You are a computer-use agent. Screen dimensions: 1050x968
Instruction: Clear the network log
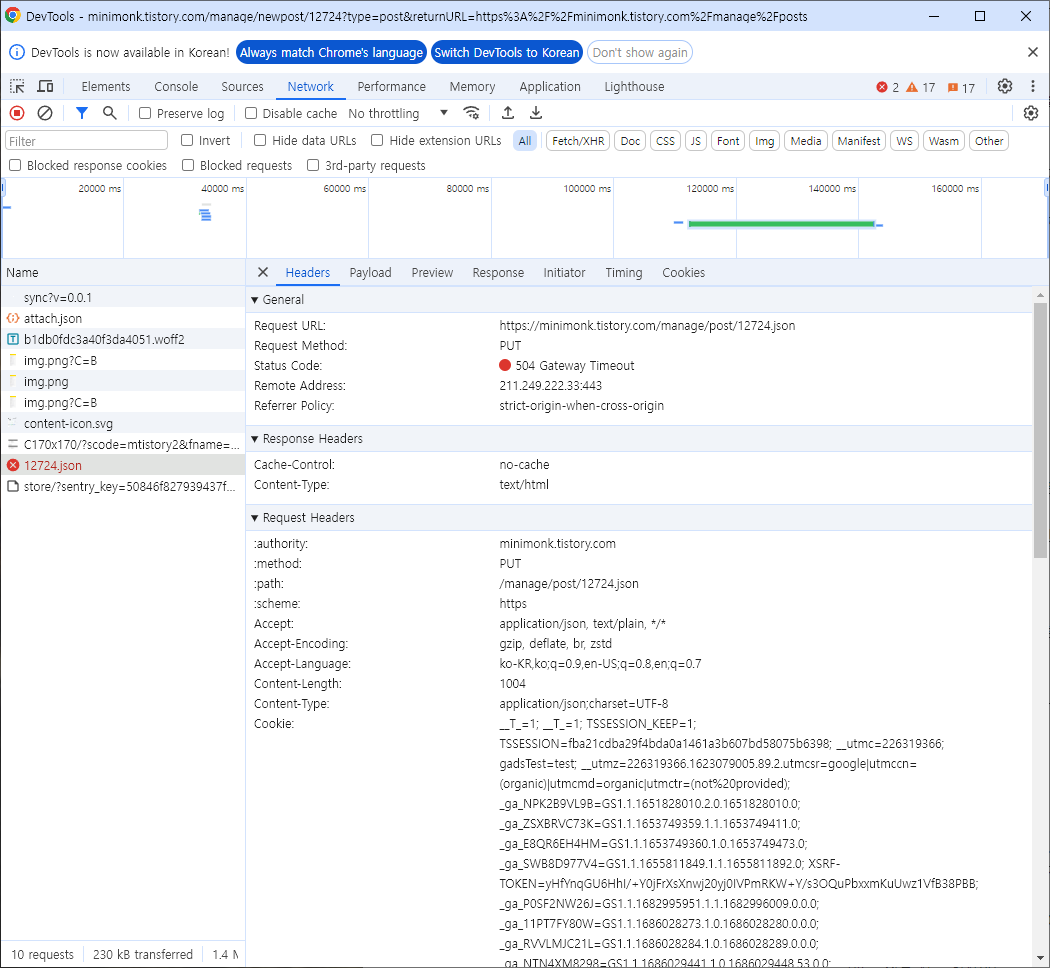point(45,113)
